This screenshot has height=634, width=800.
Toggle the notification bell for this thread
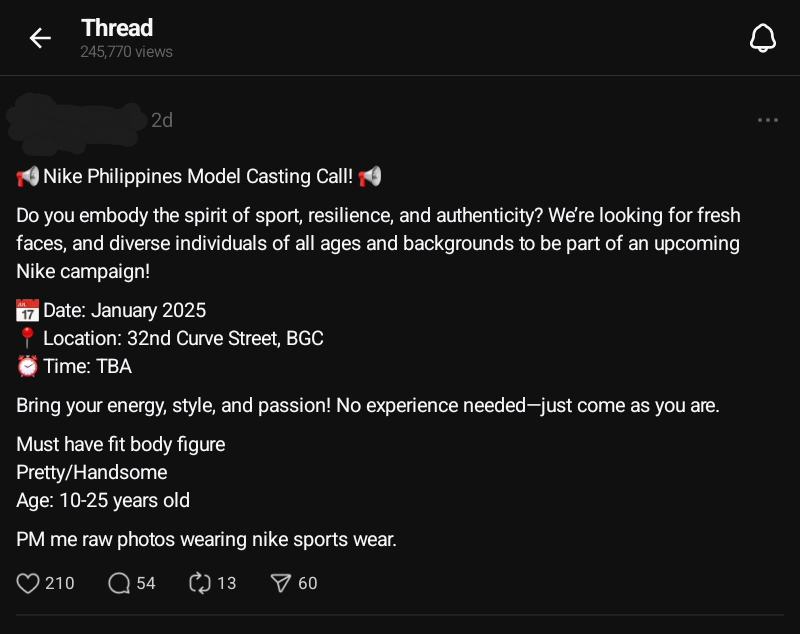tap(763, 38)
